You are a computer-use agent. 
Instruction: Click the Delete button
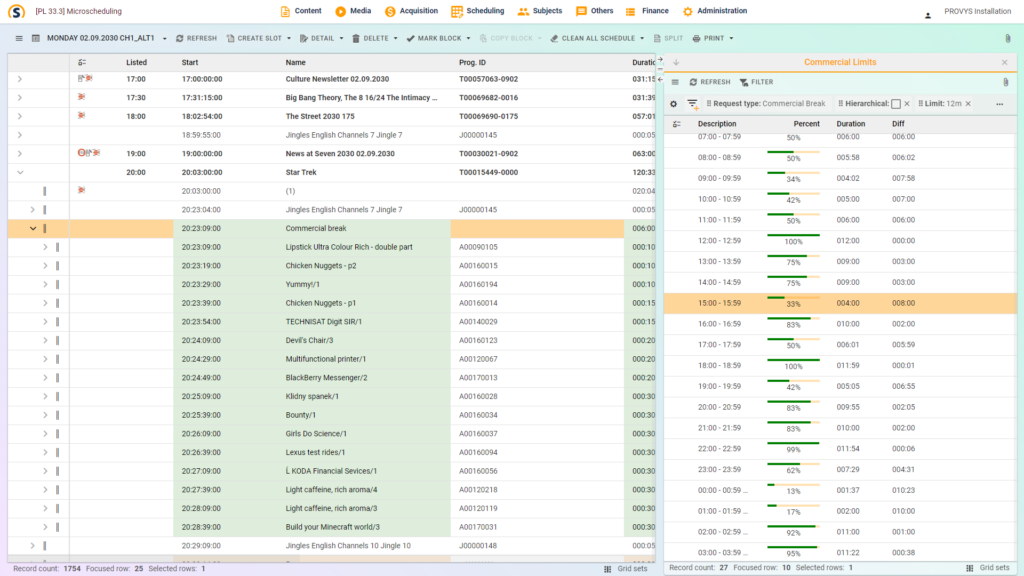pos(370,39)
